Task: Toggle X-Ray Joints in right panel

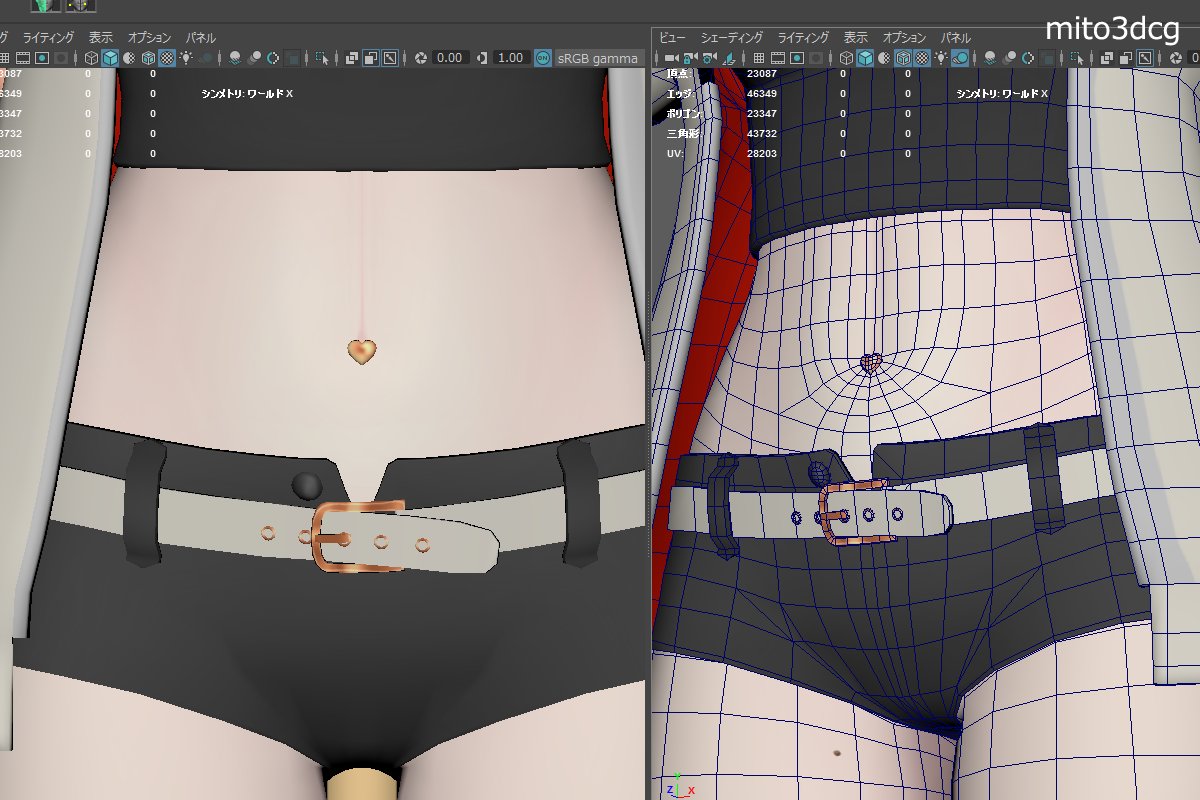Action: click(1145, 58)
